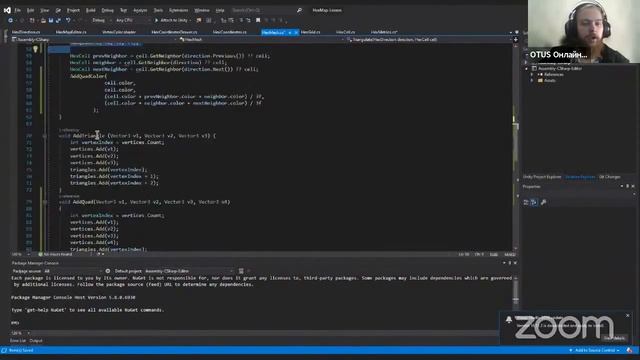Open the Build menu
The height and width of the screenshot is (360, 640).
91,10
